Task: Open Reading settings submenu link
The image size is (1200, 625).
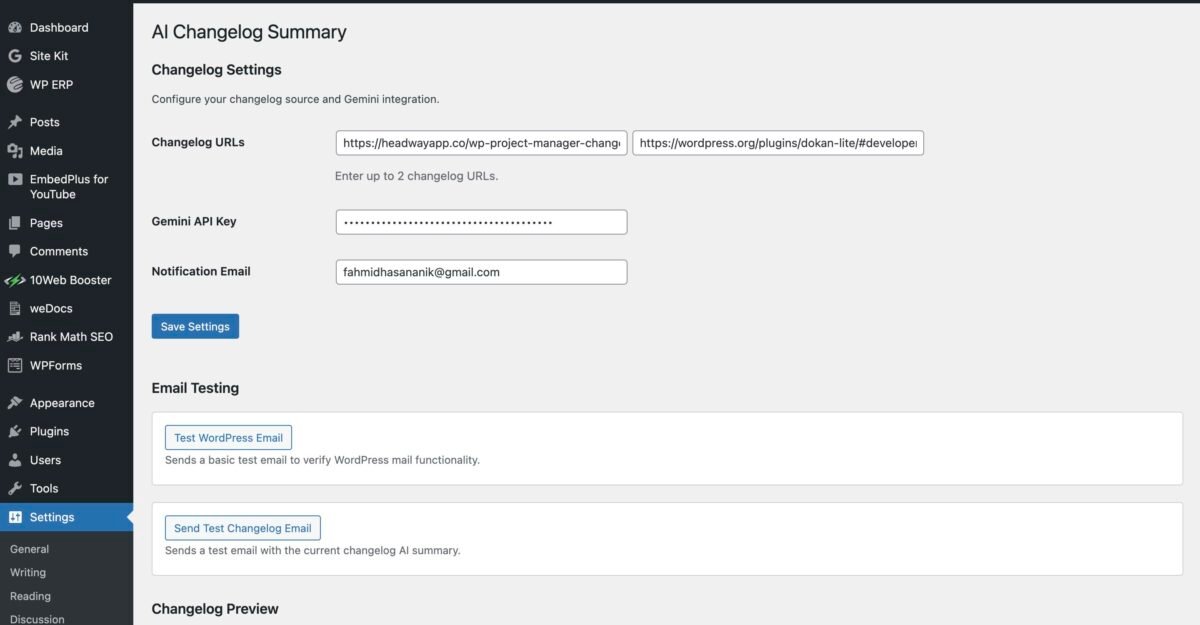Action: click(x=30, y=596)
